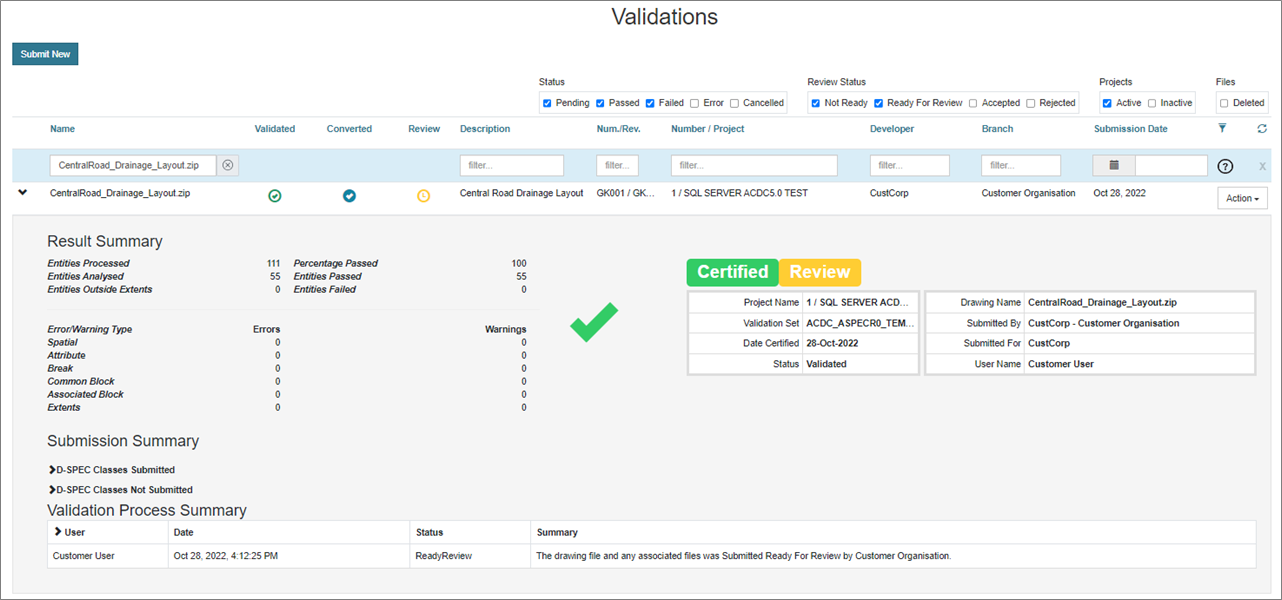Image resolution: width=1282 pixels, height=600 pixels.
Task: Click the Submit New button
Action: (45, 54)
